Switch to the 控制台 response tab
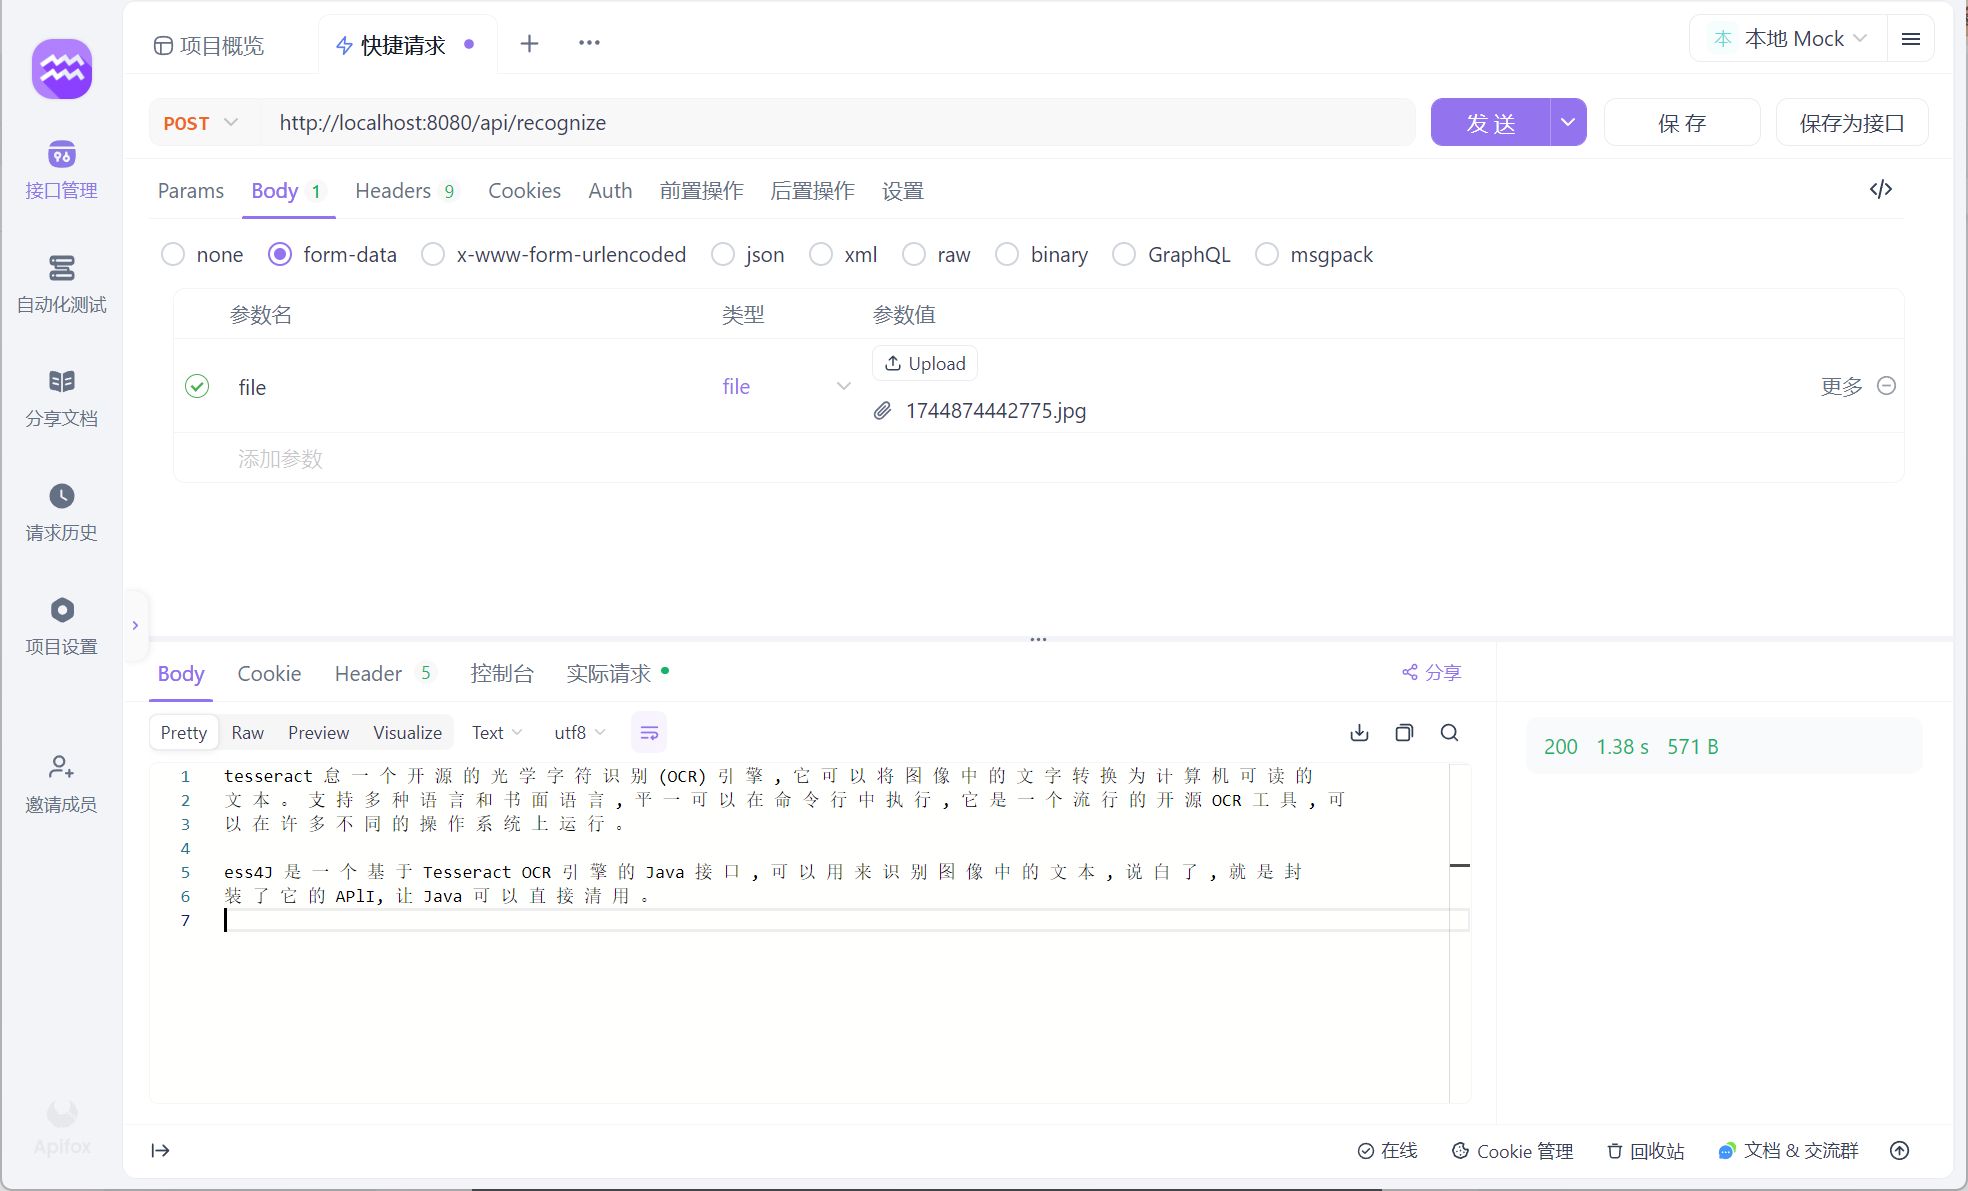This screenshot has width=1968, height=1191. 502,674
